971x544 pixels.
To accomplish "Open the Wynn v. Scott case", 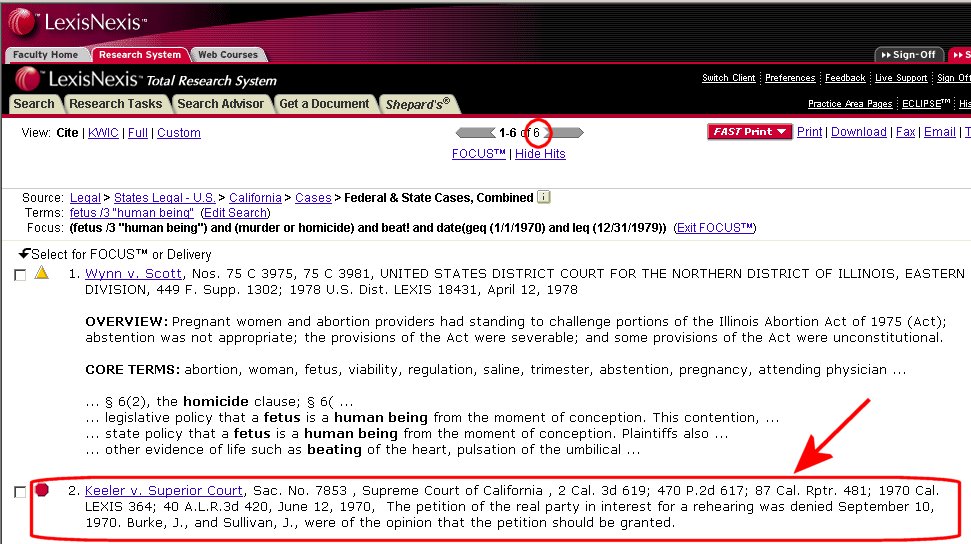I will [x=133, y=273].
